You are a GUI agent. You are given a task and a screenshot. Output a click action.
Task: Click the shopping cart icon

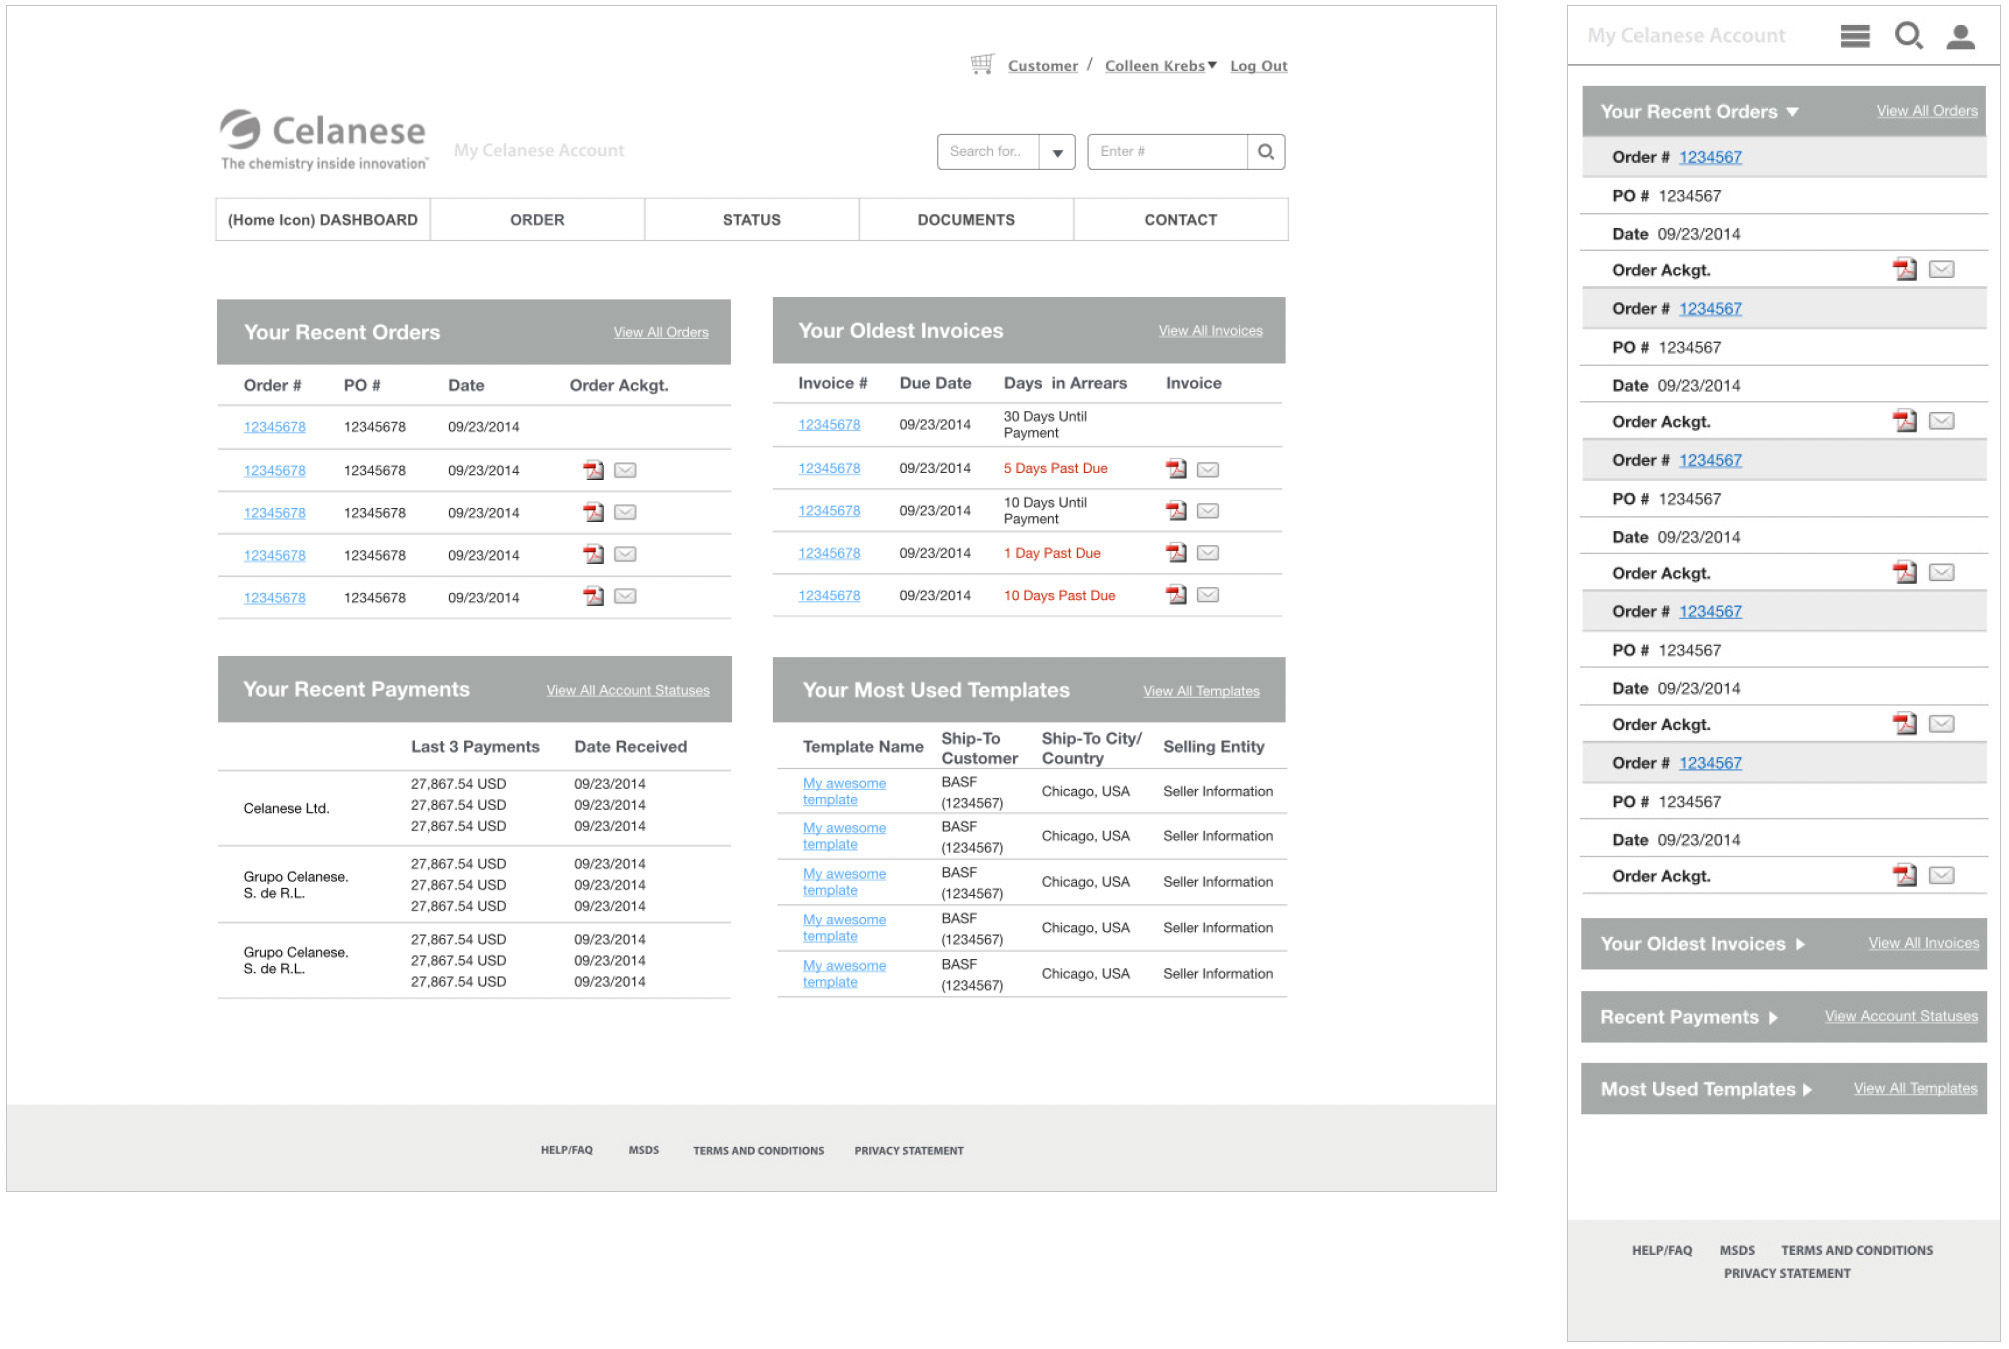981,64
